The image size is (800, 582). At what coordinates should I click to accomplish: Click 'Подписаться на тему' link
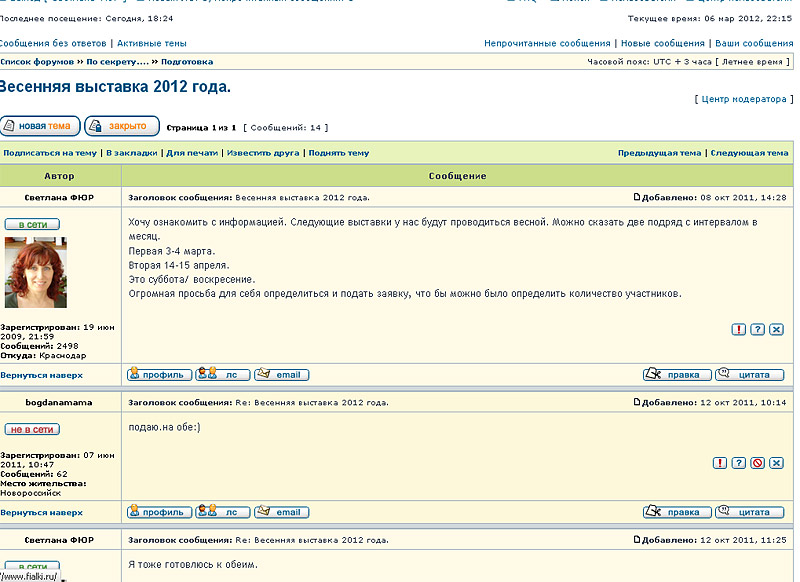pos(50,153)
